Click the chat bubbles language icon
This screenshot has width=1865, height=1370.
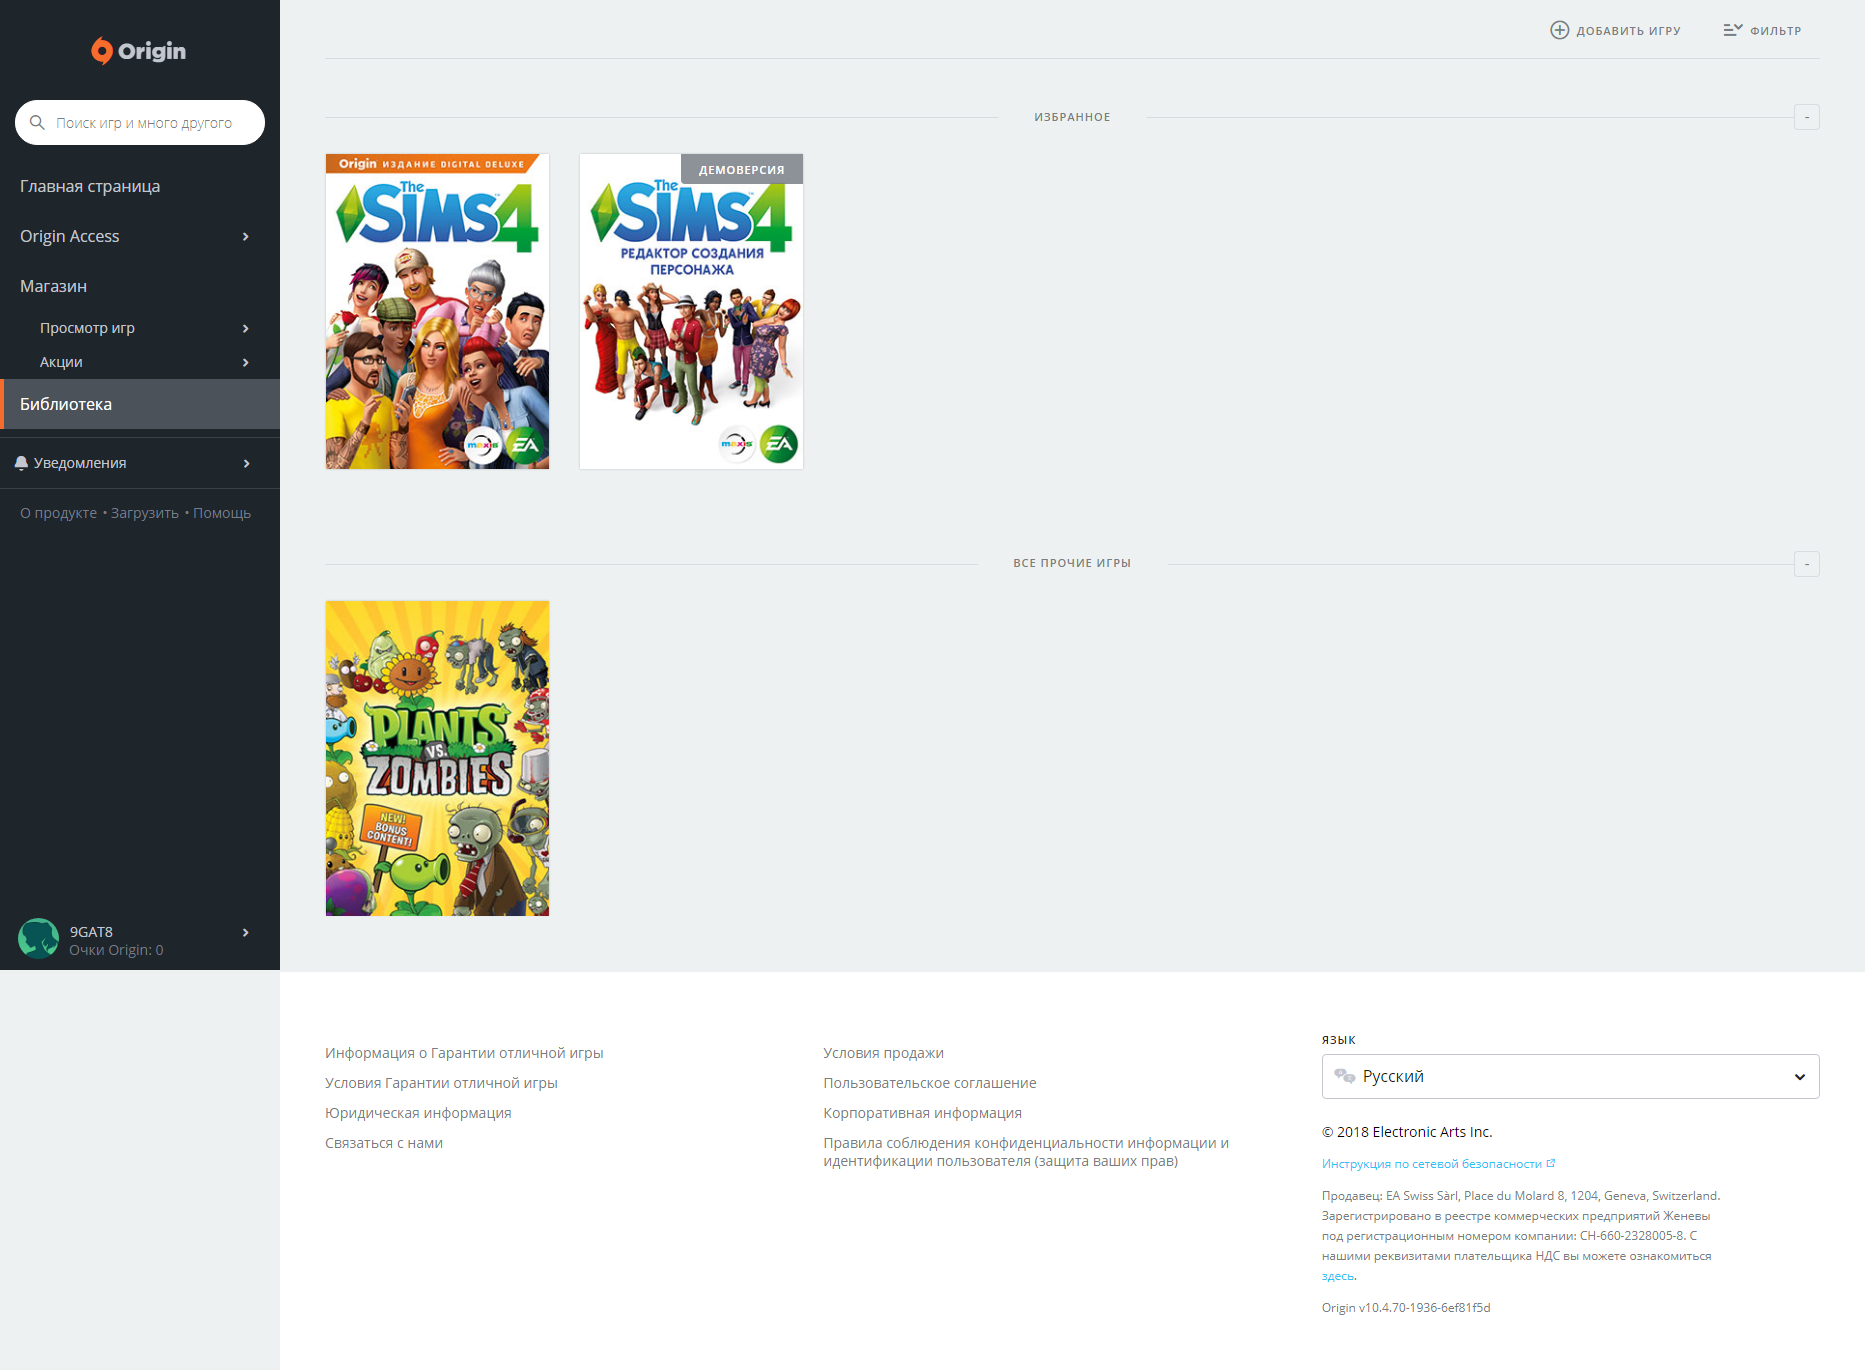[x=1344, y=1076]
